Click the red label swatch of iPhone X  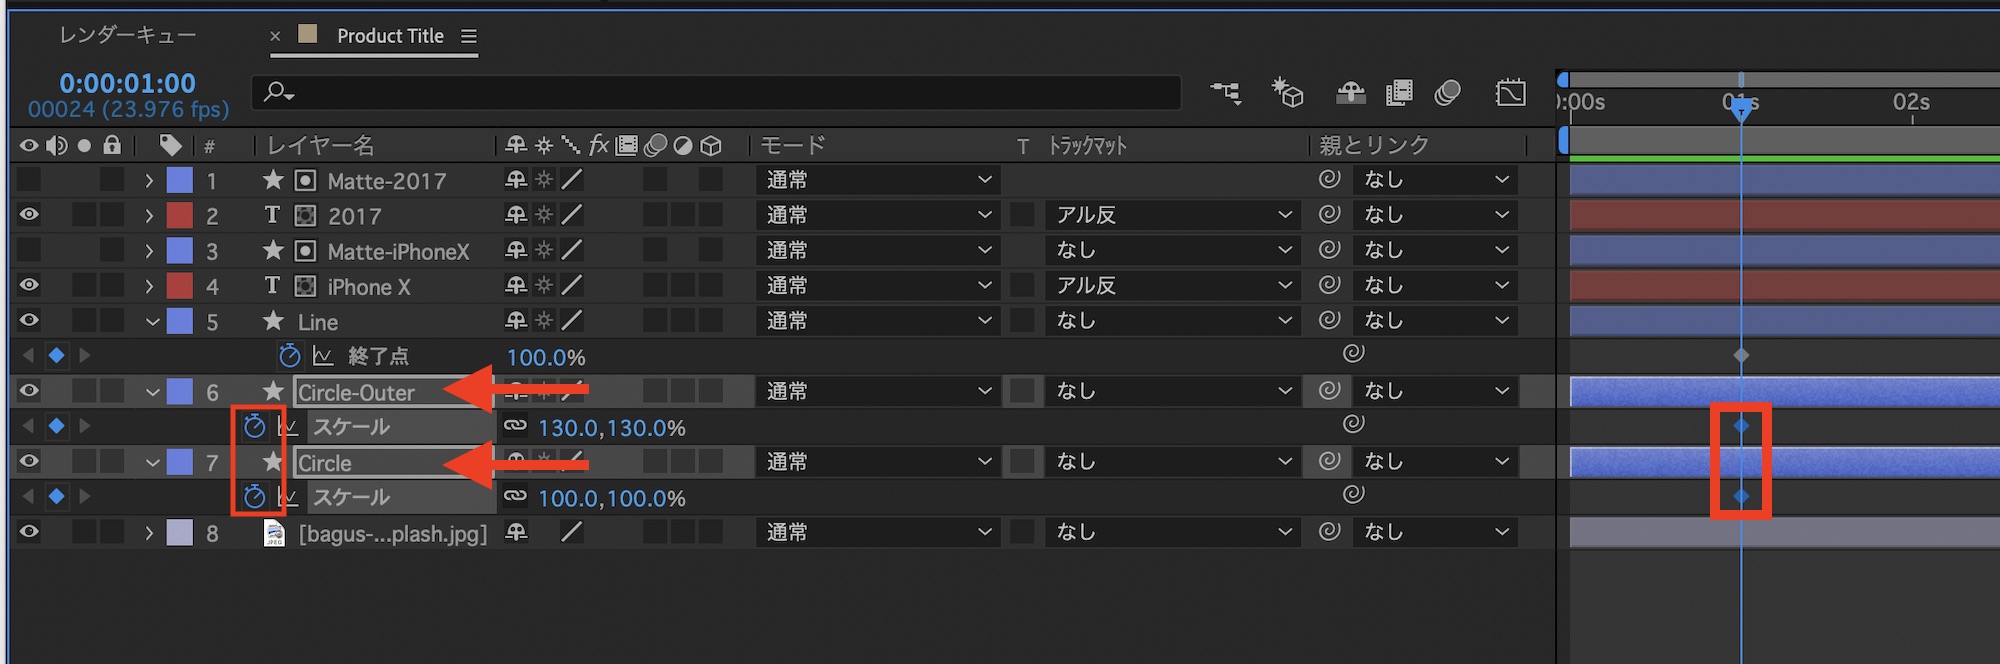point(180,286)
